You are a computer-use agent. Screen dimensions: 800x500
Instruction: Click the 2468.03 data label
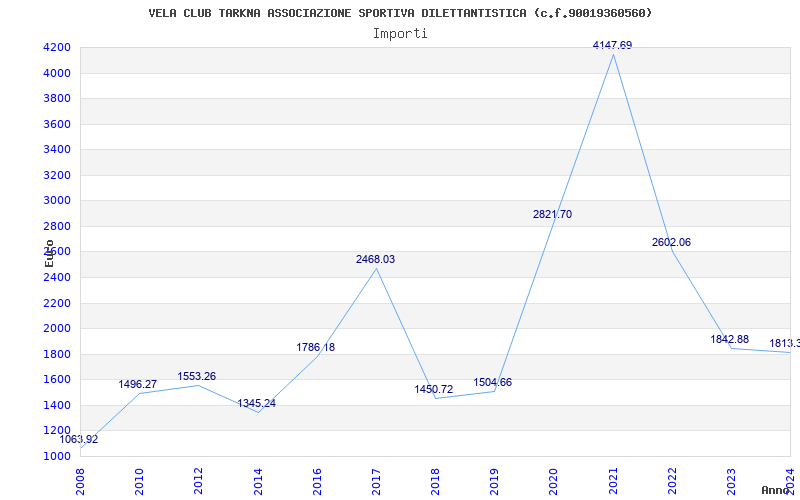pyautogui.click(x=376, y=260)
